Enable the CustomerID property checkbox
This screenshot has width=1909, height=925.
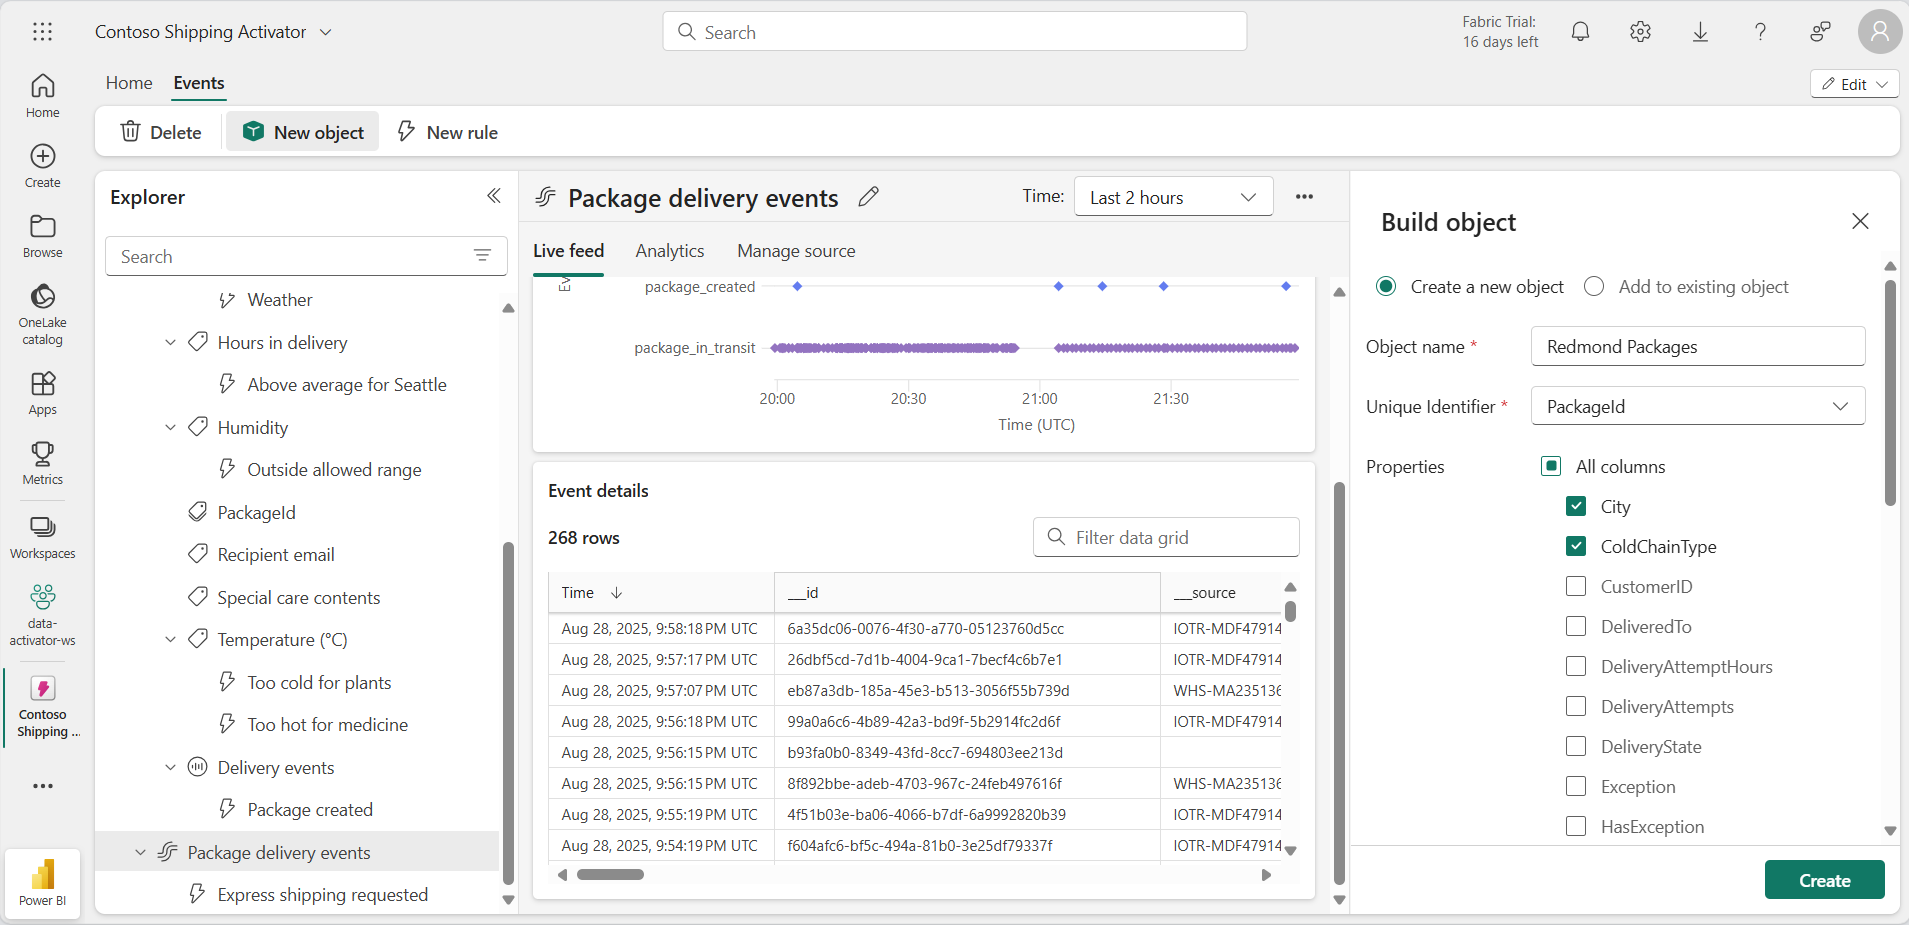click(1576, 586)
